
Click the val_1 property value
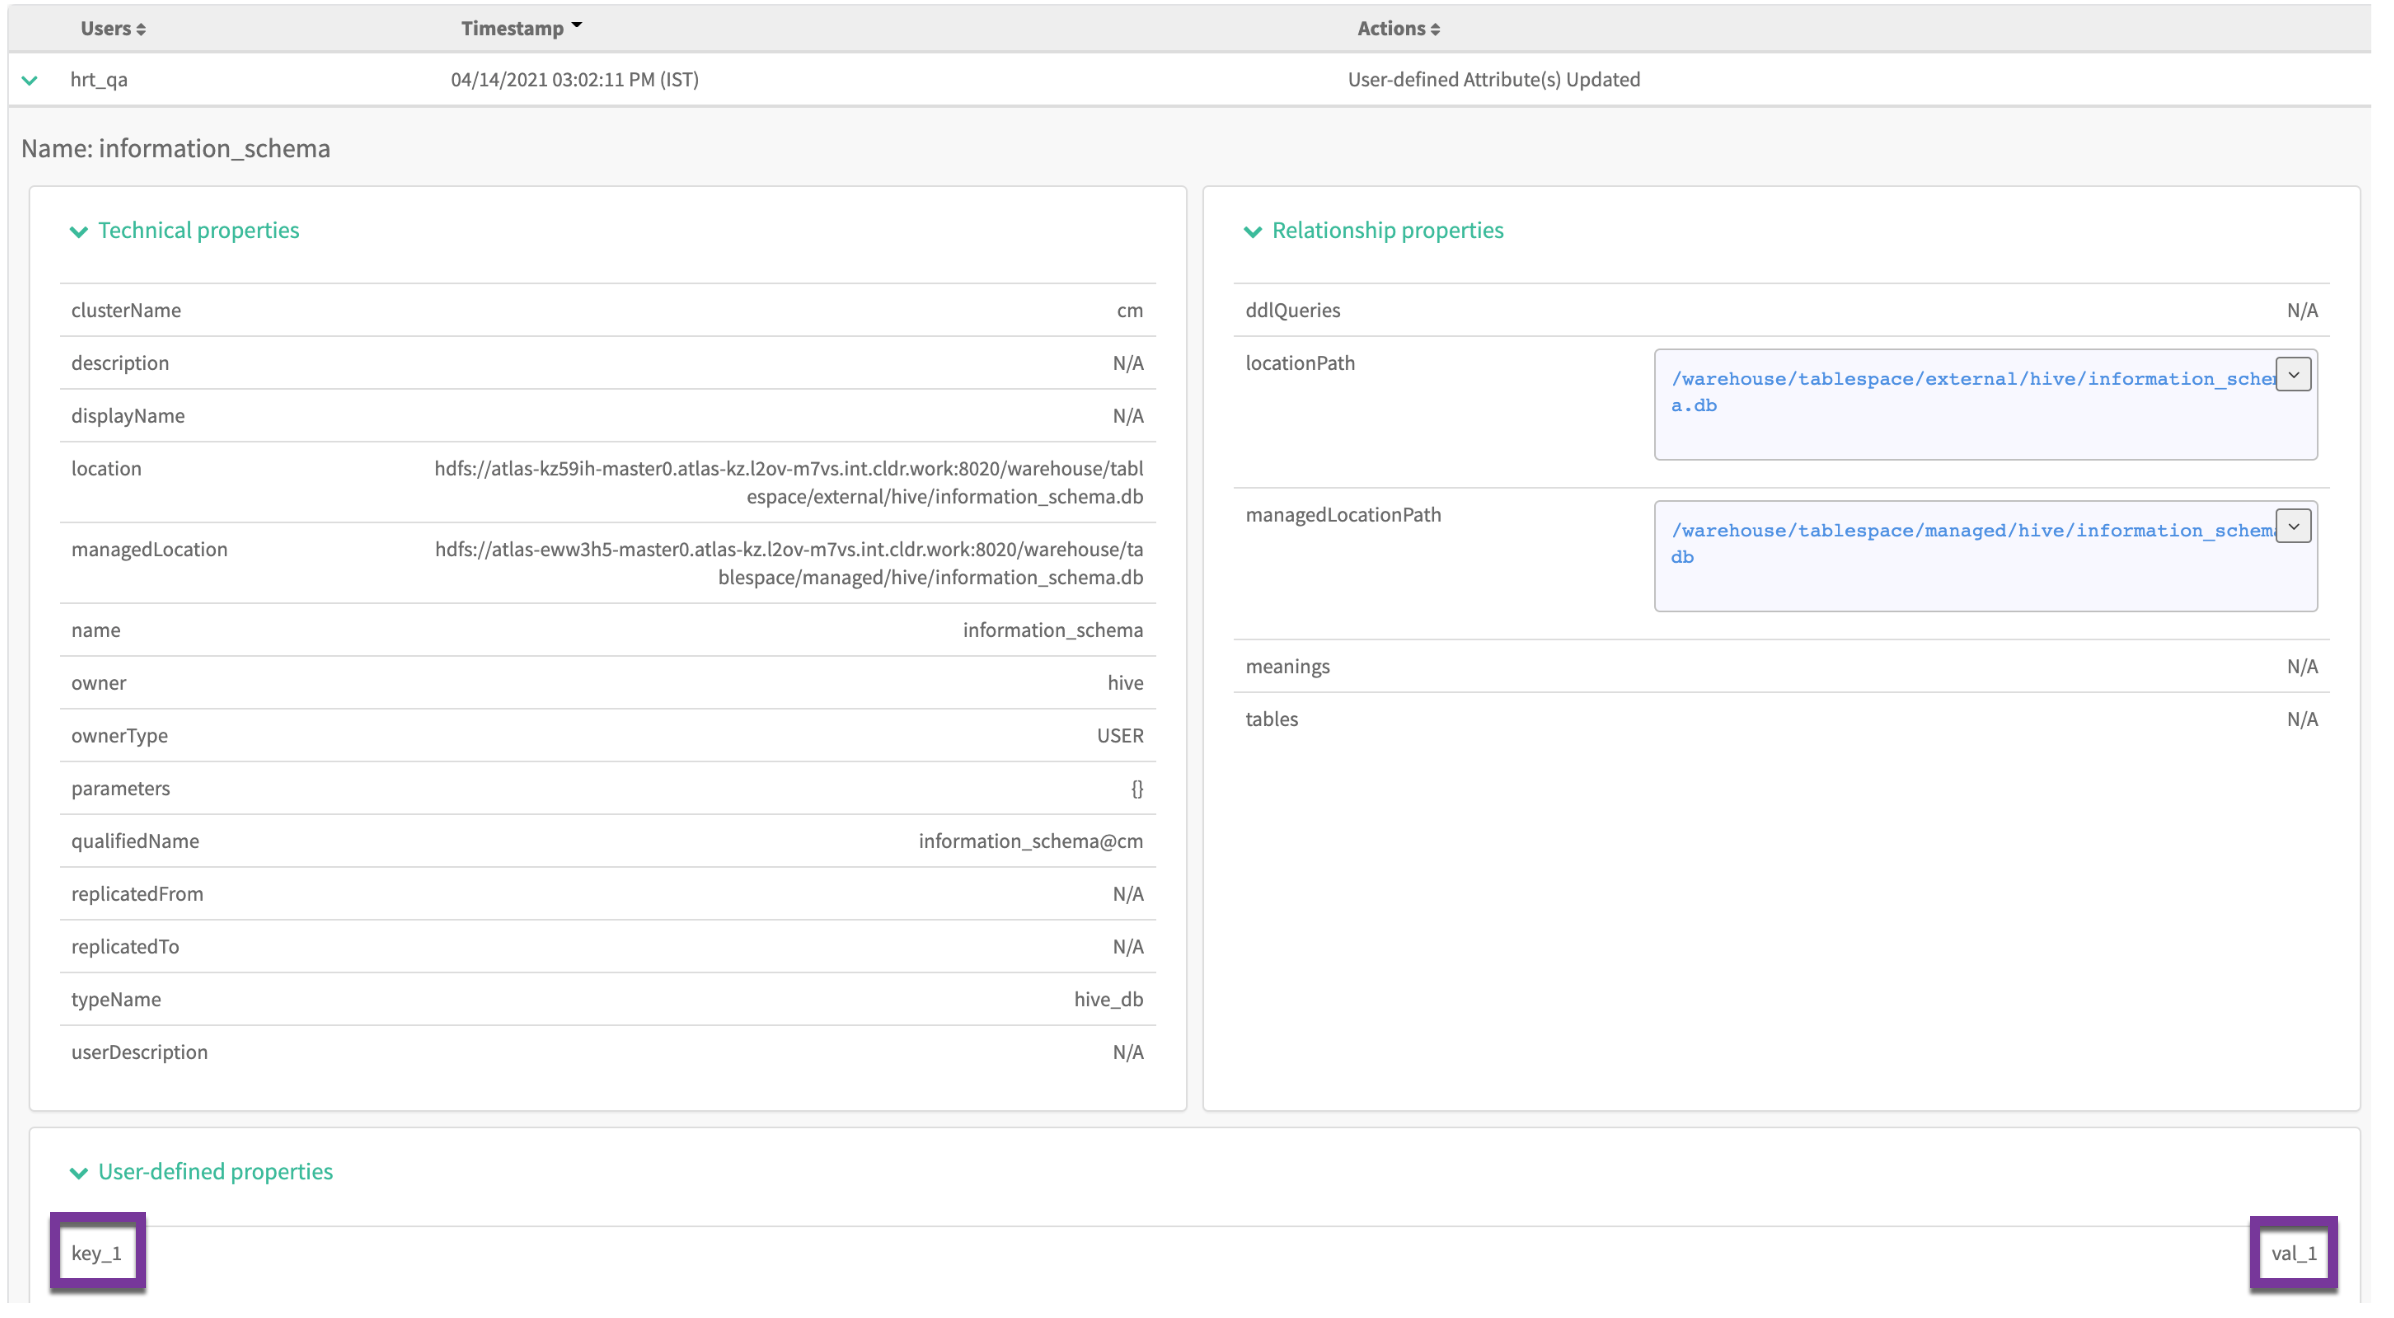tap(2293, 1253)
